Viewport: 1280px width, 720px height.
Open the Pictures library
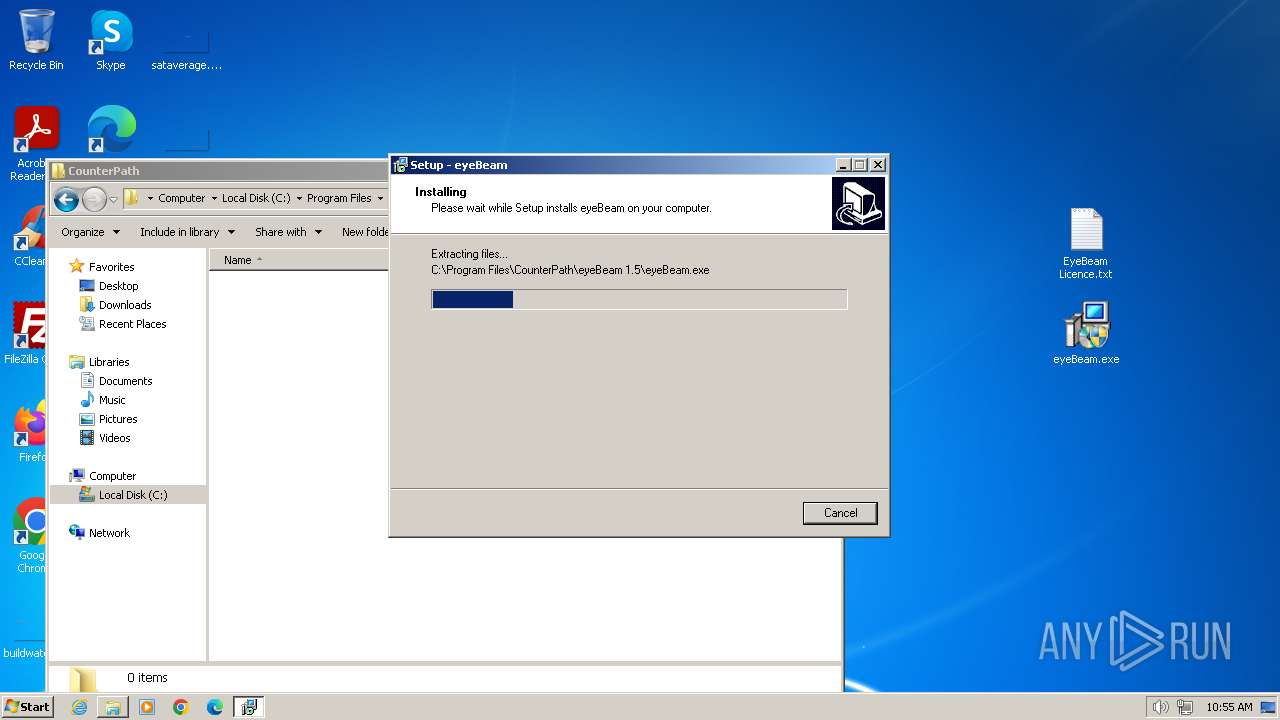tap(117, 419)
